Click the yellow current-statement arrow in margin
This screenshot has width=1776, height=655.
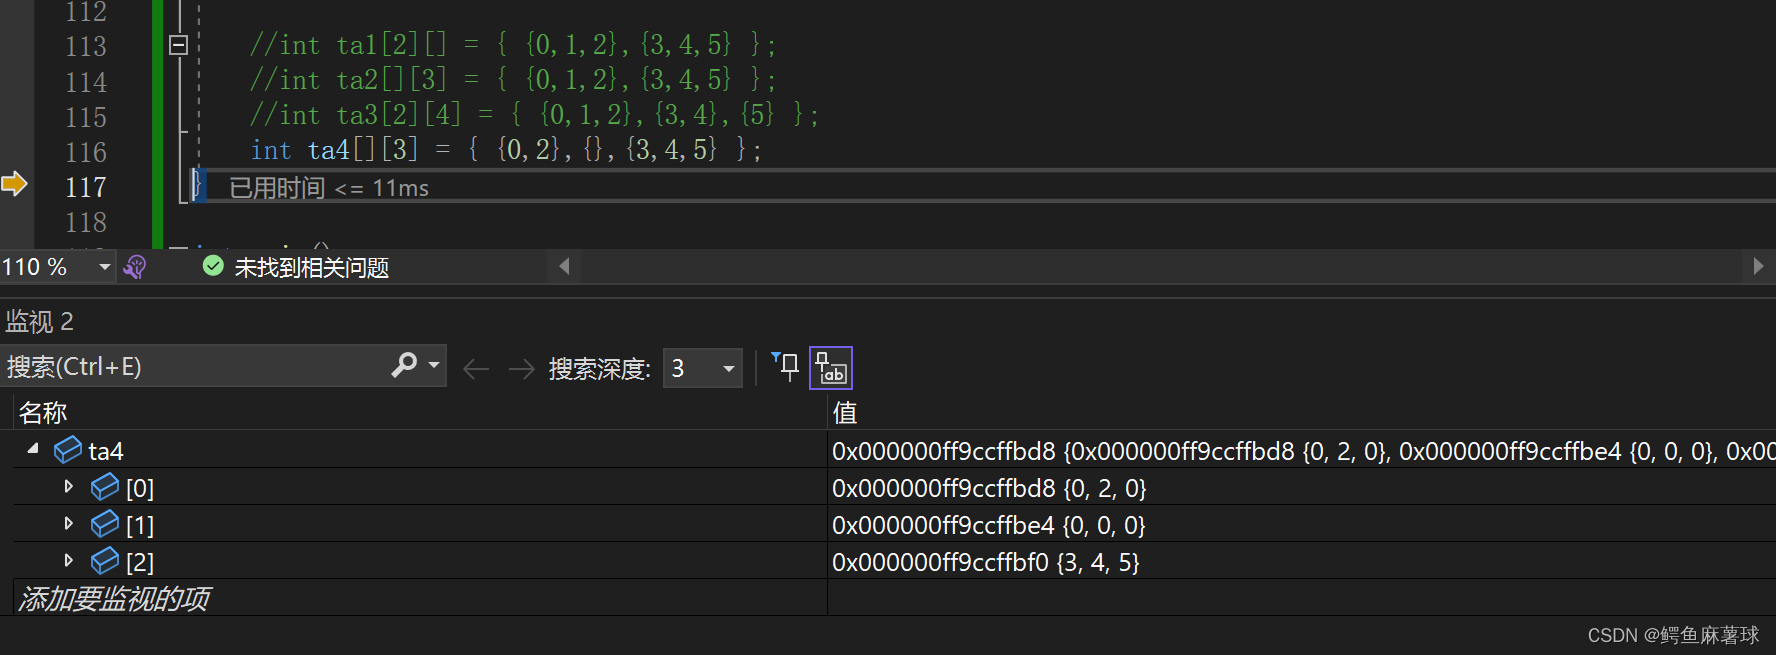point(14,184)
